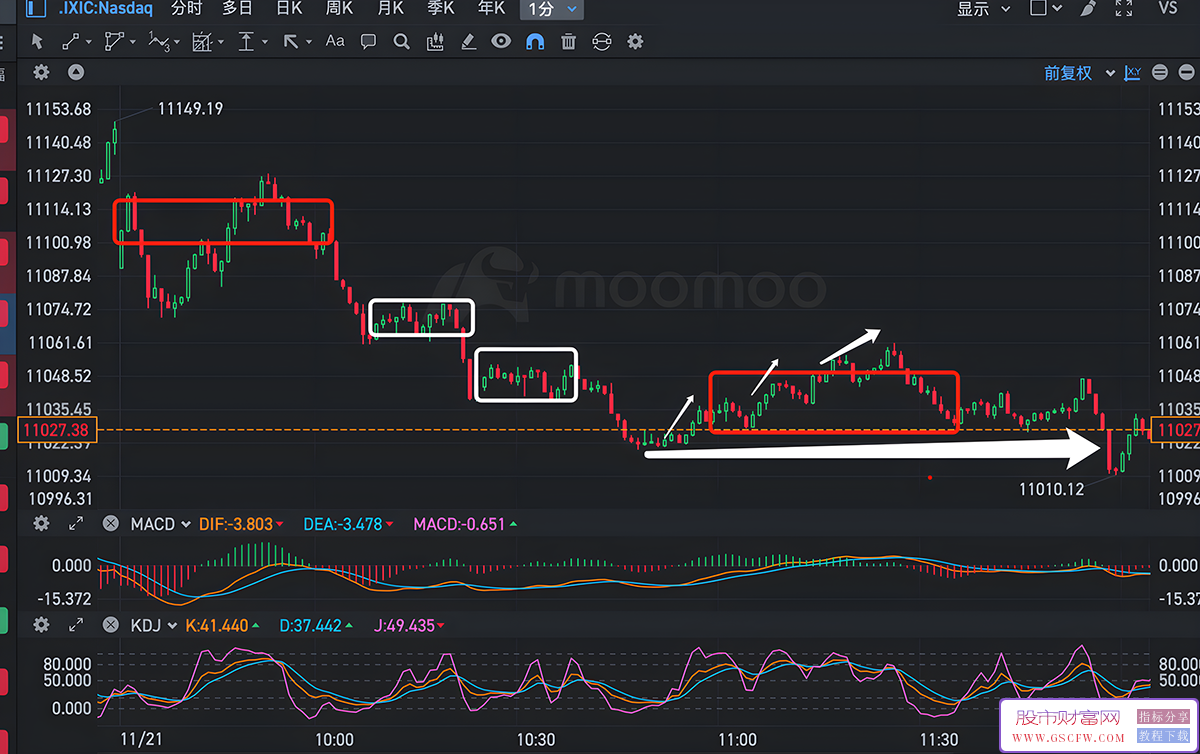Click the K:41.440 value
The width and height of the screenshot is (1200, 754).
pyautogui.click(x=217, y=626)
